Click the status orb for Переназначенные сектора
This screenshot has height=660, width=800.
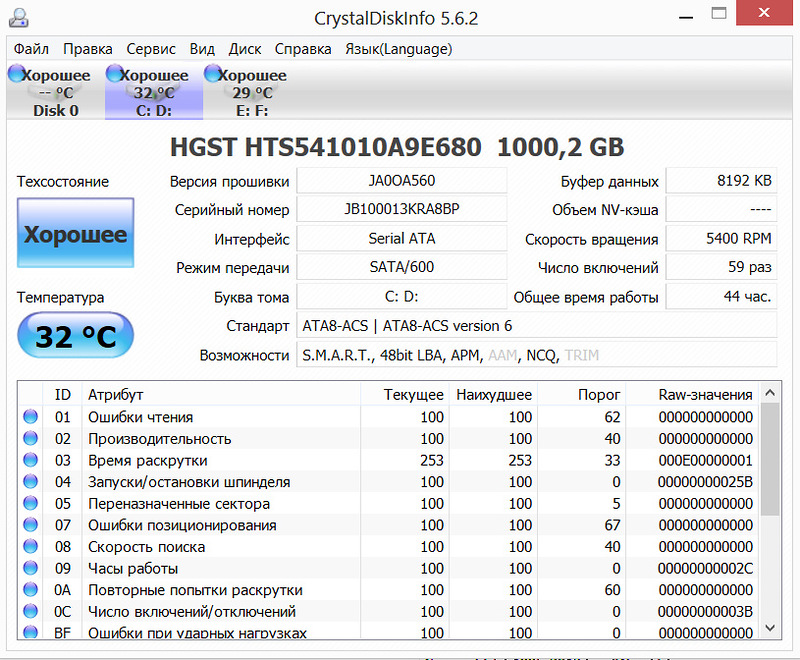pos(31,503)
